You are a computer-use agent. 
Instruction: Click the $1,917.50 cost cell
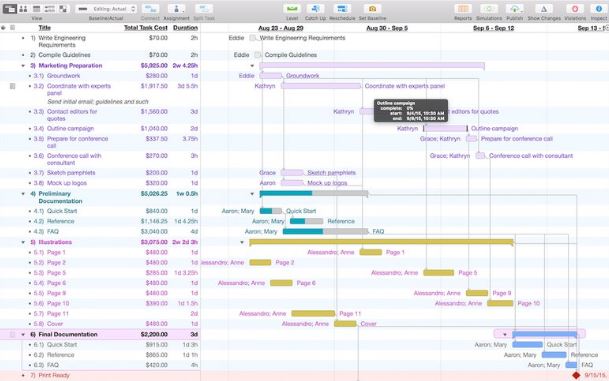tap(154, 86)
